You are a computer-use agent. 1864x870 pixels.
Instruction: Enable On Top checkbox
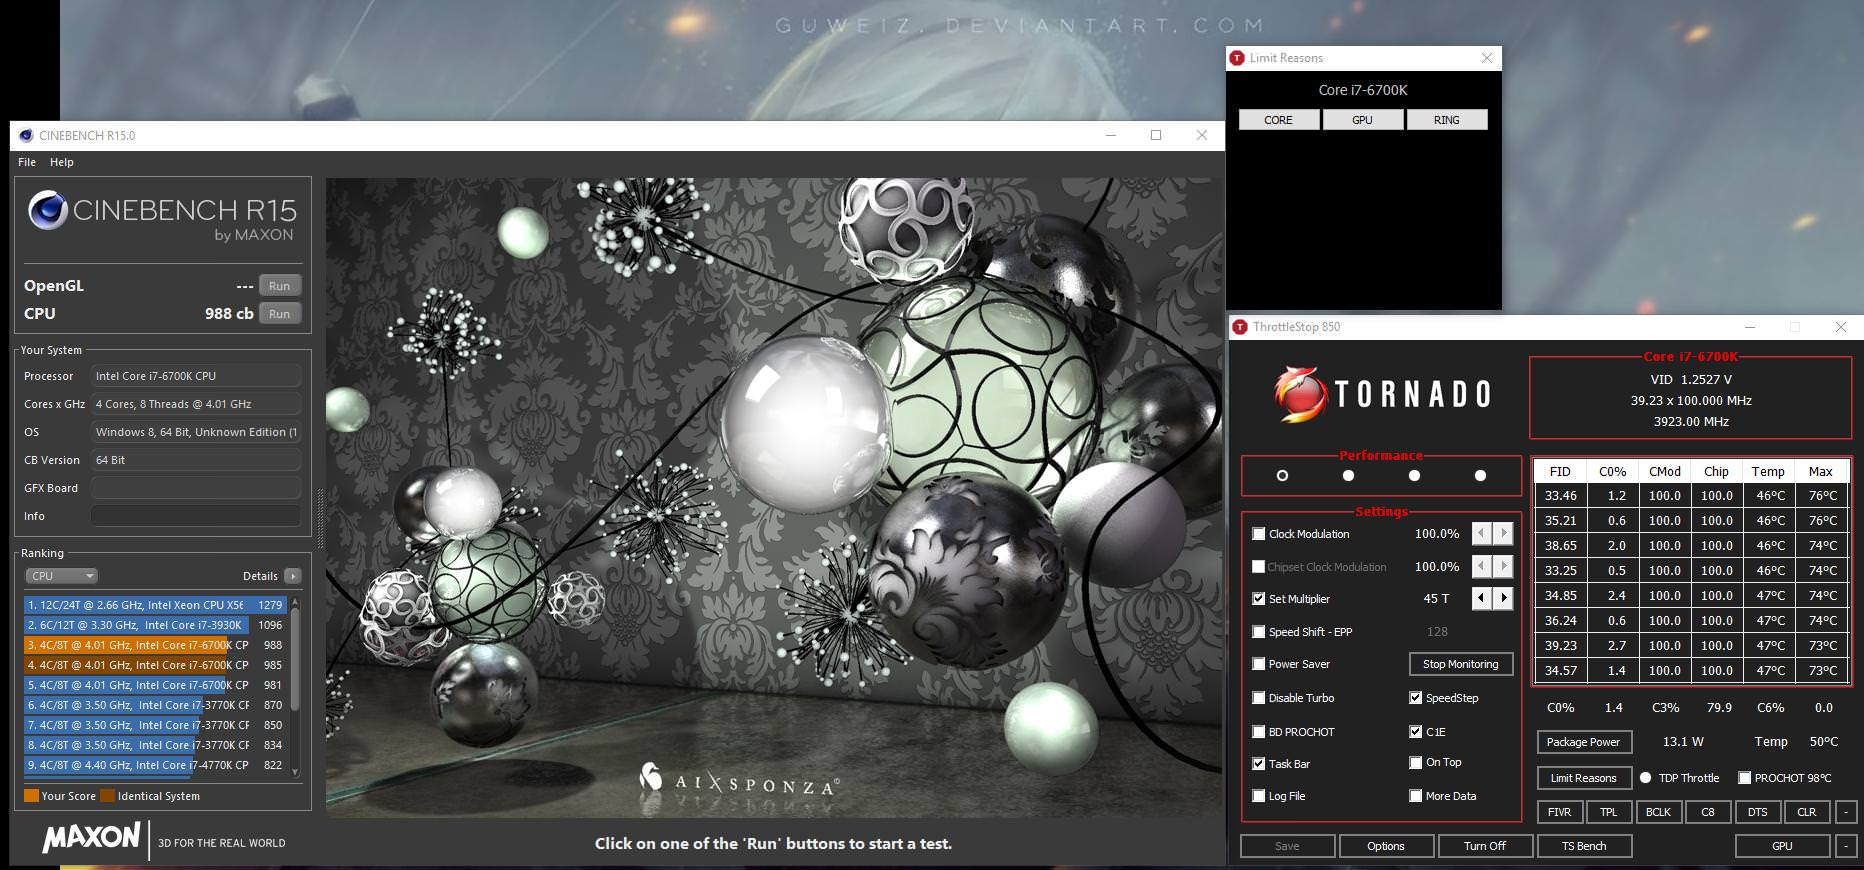[1416, 763]
